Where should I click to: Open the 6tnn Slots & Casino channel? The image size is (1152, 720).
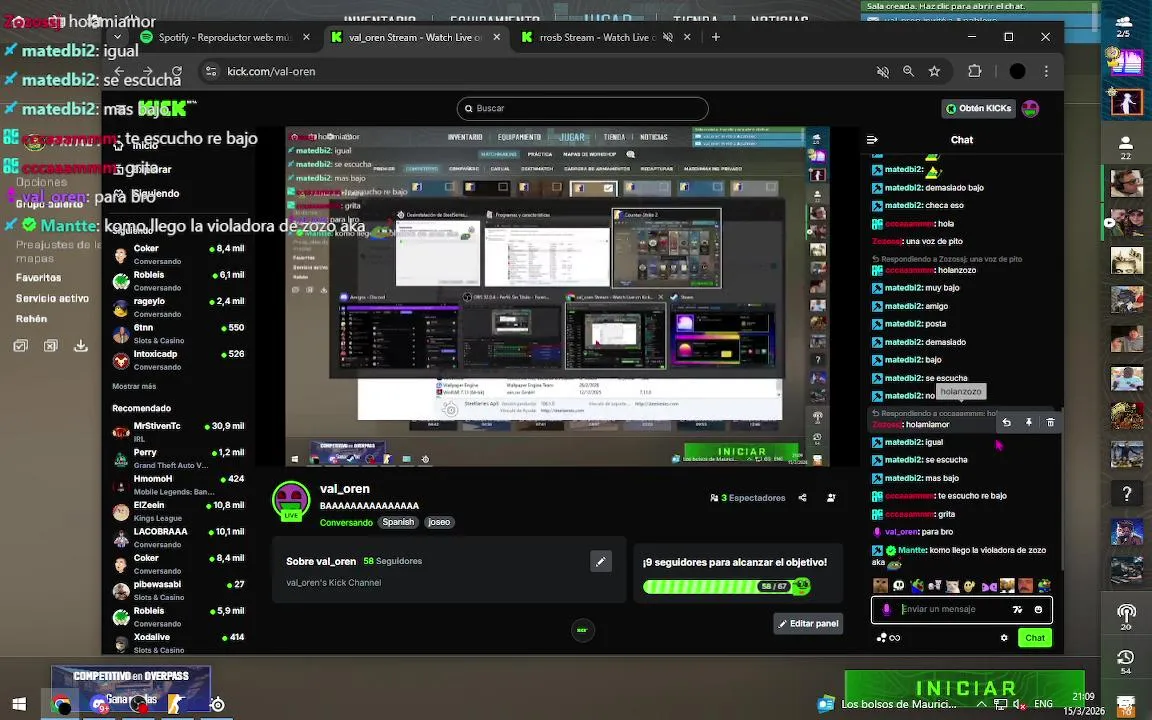[x=179, y=334]
